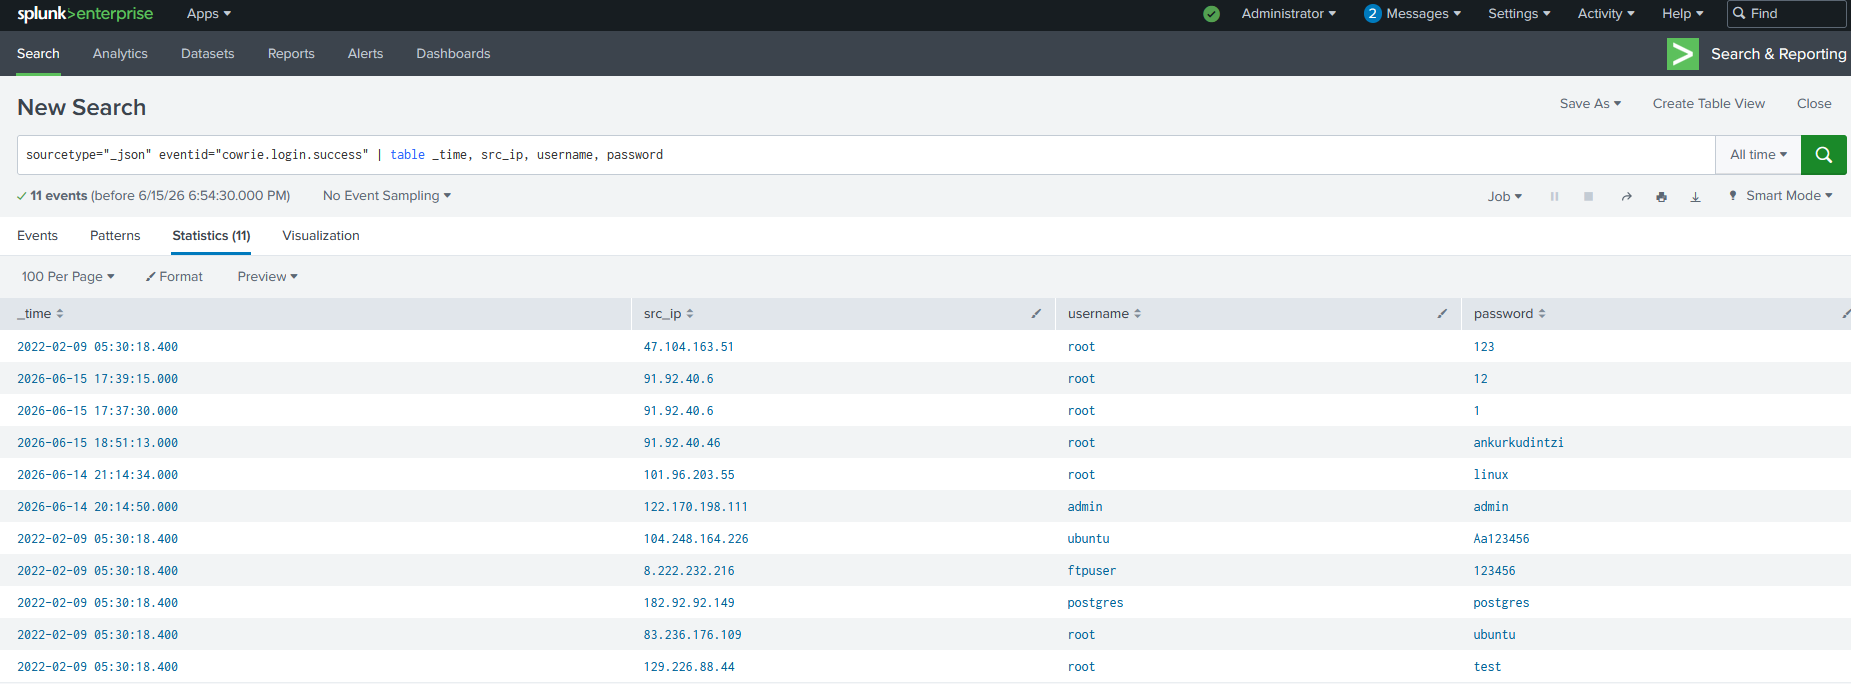Change 100 Per Page setting
Viewport: 1851px width, 696px height.
[x=68, y=277]
